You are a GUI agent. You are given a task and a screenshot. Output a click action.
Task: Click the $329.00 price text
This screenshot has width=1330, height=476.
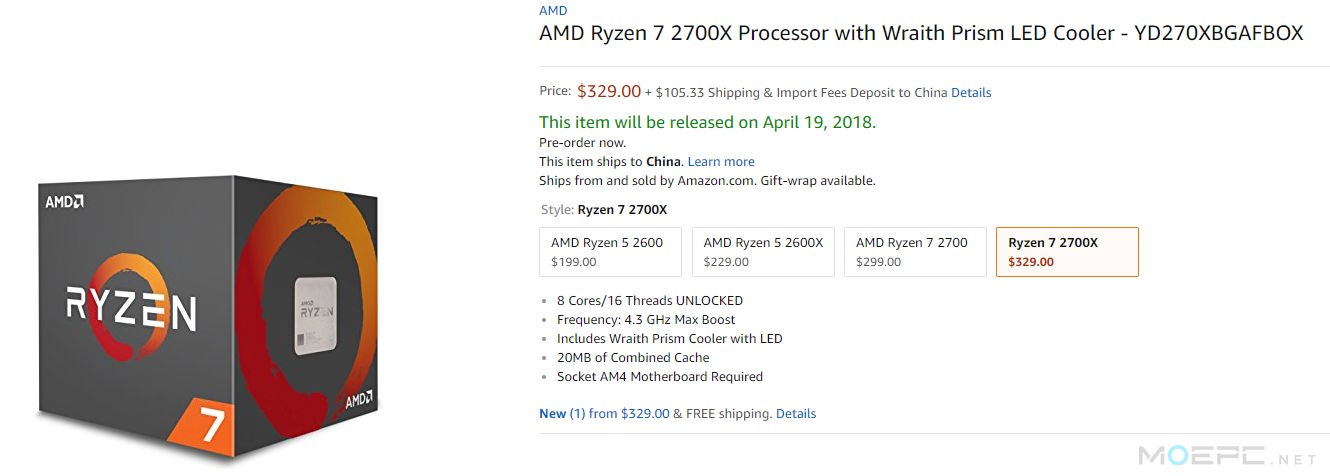(609, 91)
